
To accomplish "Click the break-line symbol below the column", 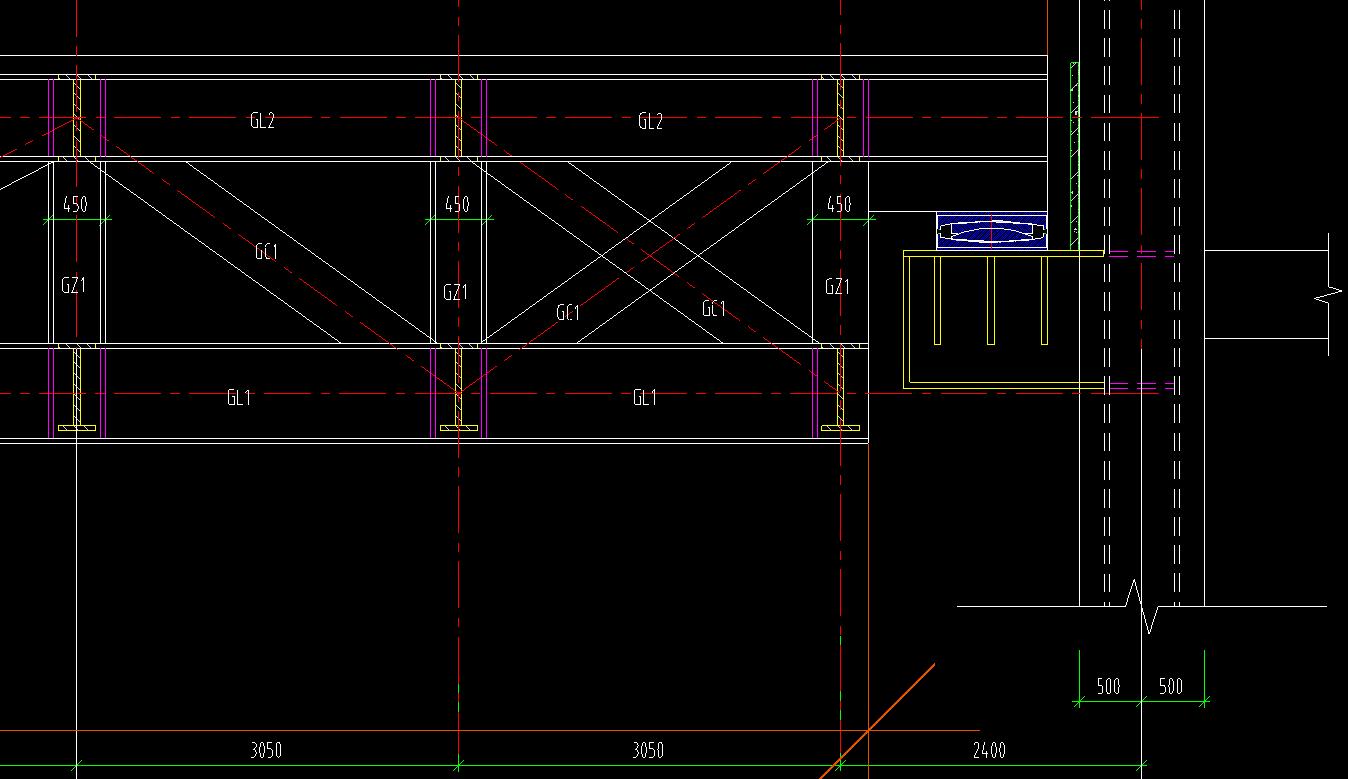I will [1141, 606].
